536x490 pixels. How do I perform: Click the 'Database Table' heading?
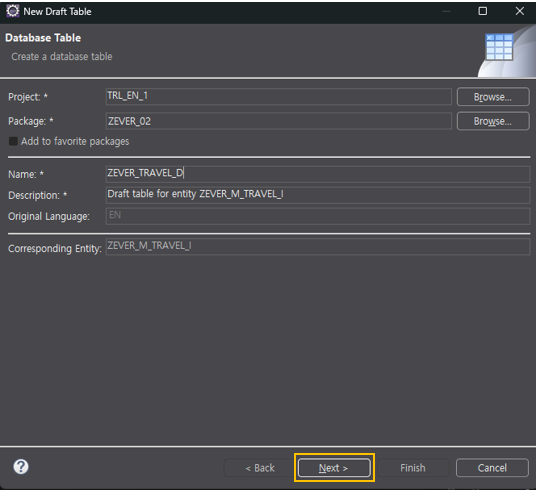coord(43,38)
